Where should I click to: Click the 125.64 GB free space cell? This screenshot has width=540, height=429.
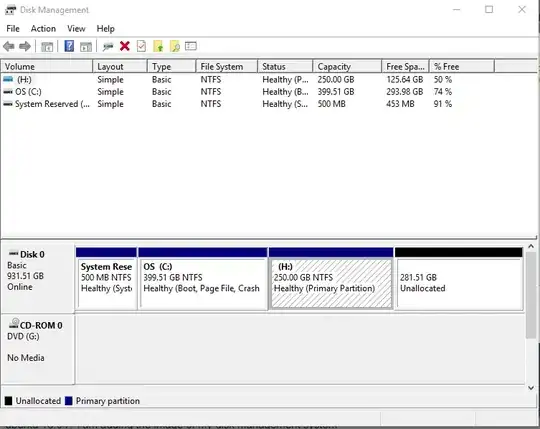(x=405, y=80)
